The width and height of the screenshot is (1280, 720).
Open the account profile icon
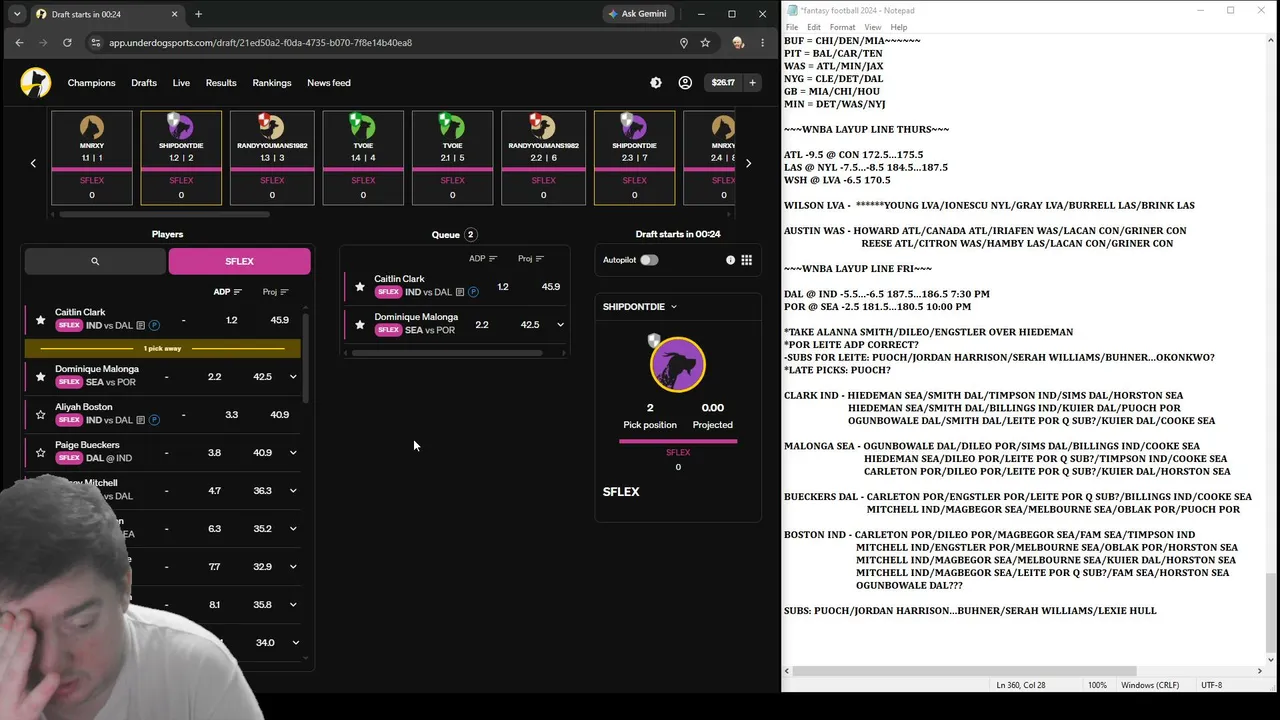point(685,83)
